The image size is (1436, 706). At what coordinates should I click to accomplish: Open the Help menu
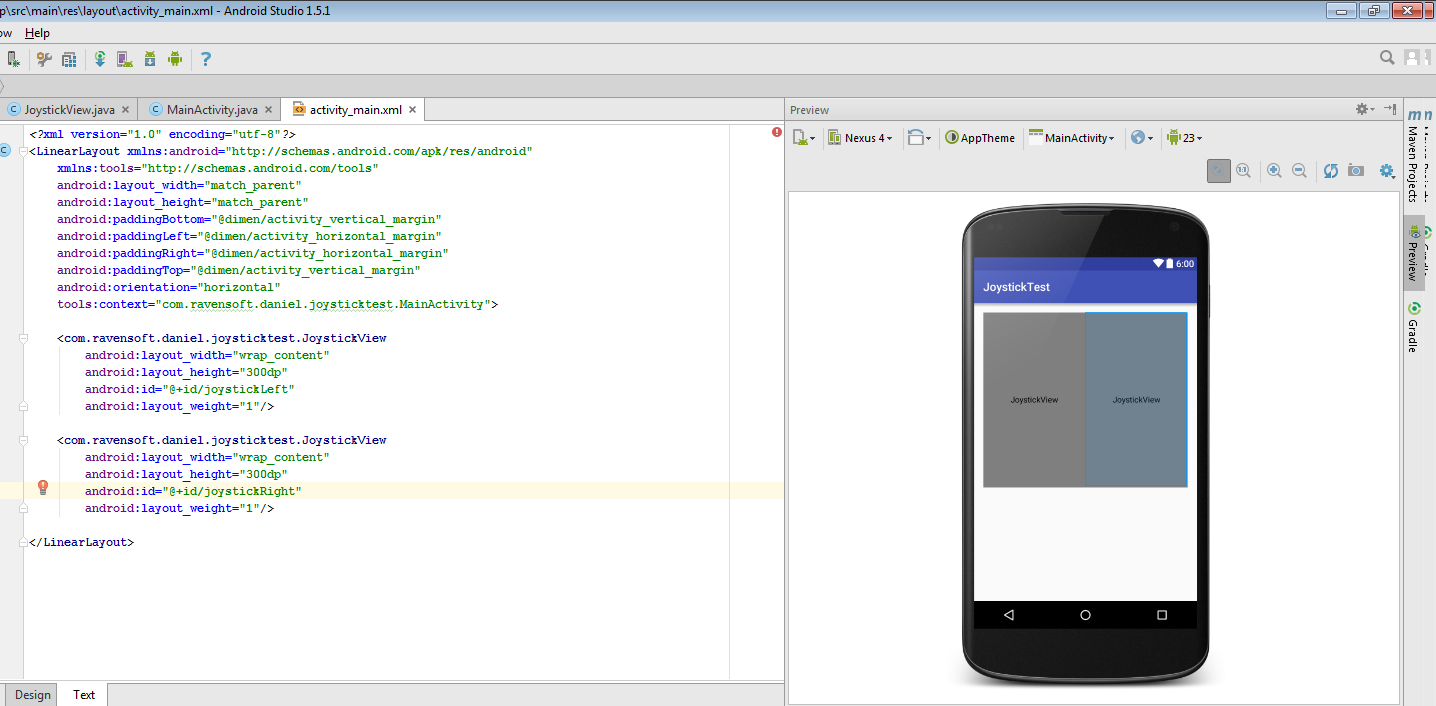(x=37, y=33)
